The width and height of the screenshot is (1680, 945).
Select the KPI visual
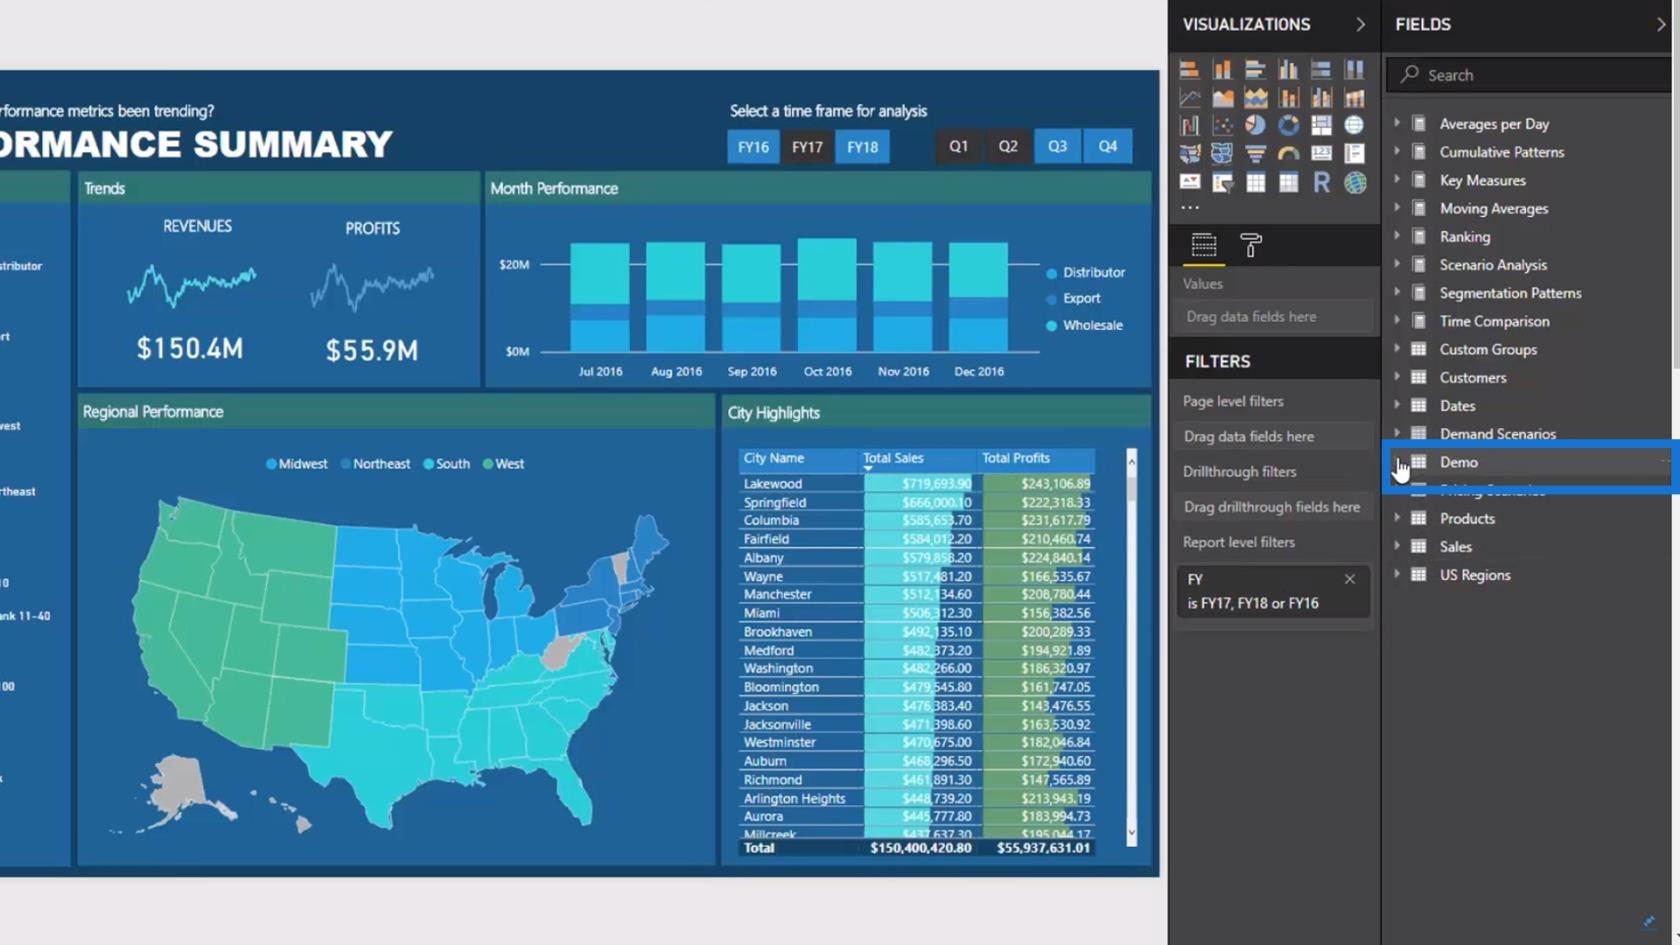pos(1189,182)
